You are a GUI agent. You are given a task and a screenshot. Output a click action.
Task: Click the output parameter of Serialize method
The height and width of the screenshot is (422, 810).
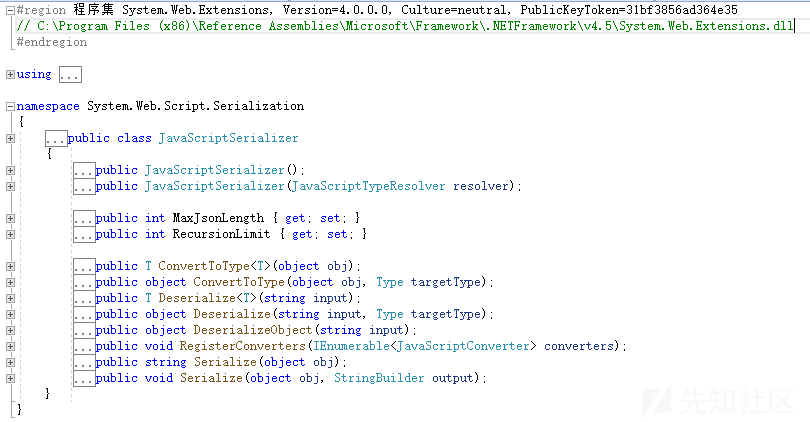tap(453, 379)
